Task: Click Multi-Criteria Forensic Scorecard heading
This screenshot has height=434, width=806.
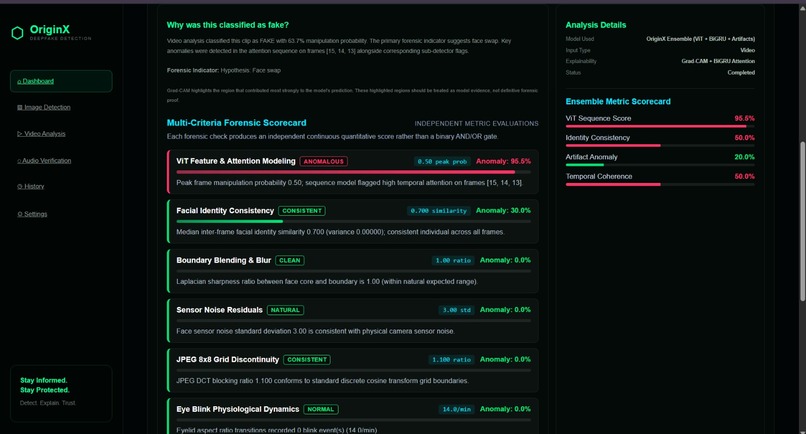Action: pyautogui.click(x=236, y=123)
